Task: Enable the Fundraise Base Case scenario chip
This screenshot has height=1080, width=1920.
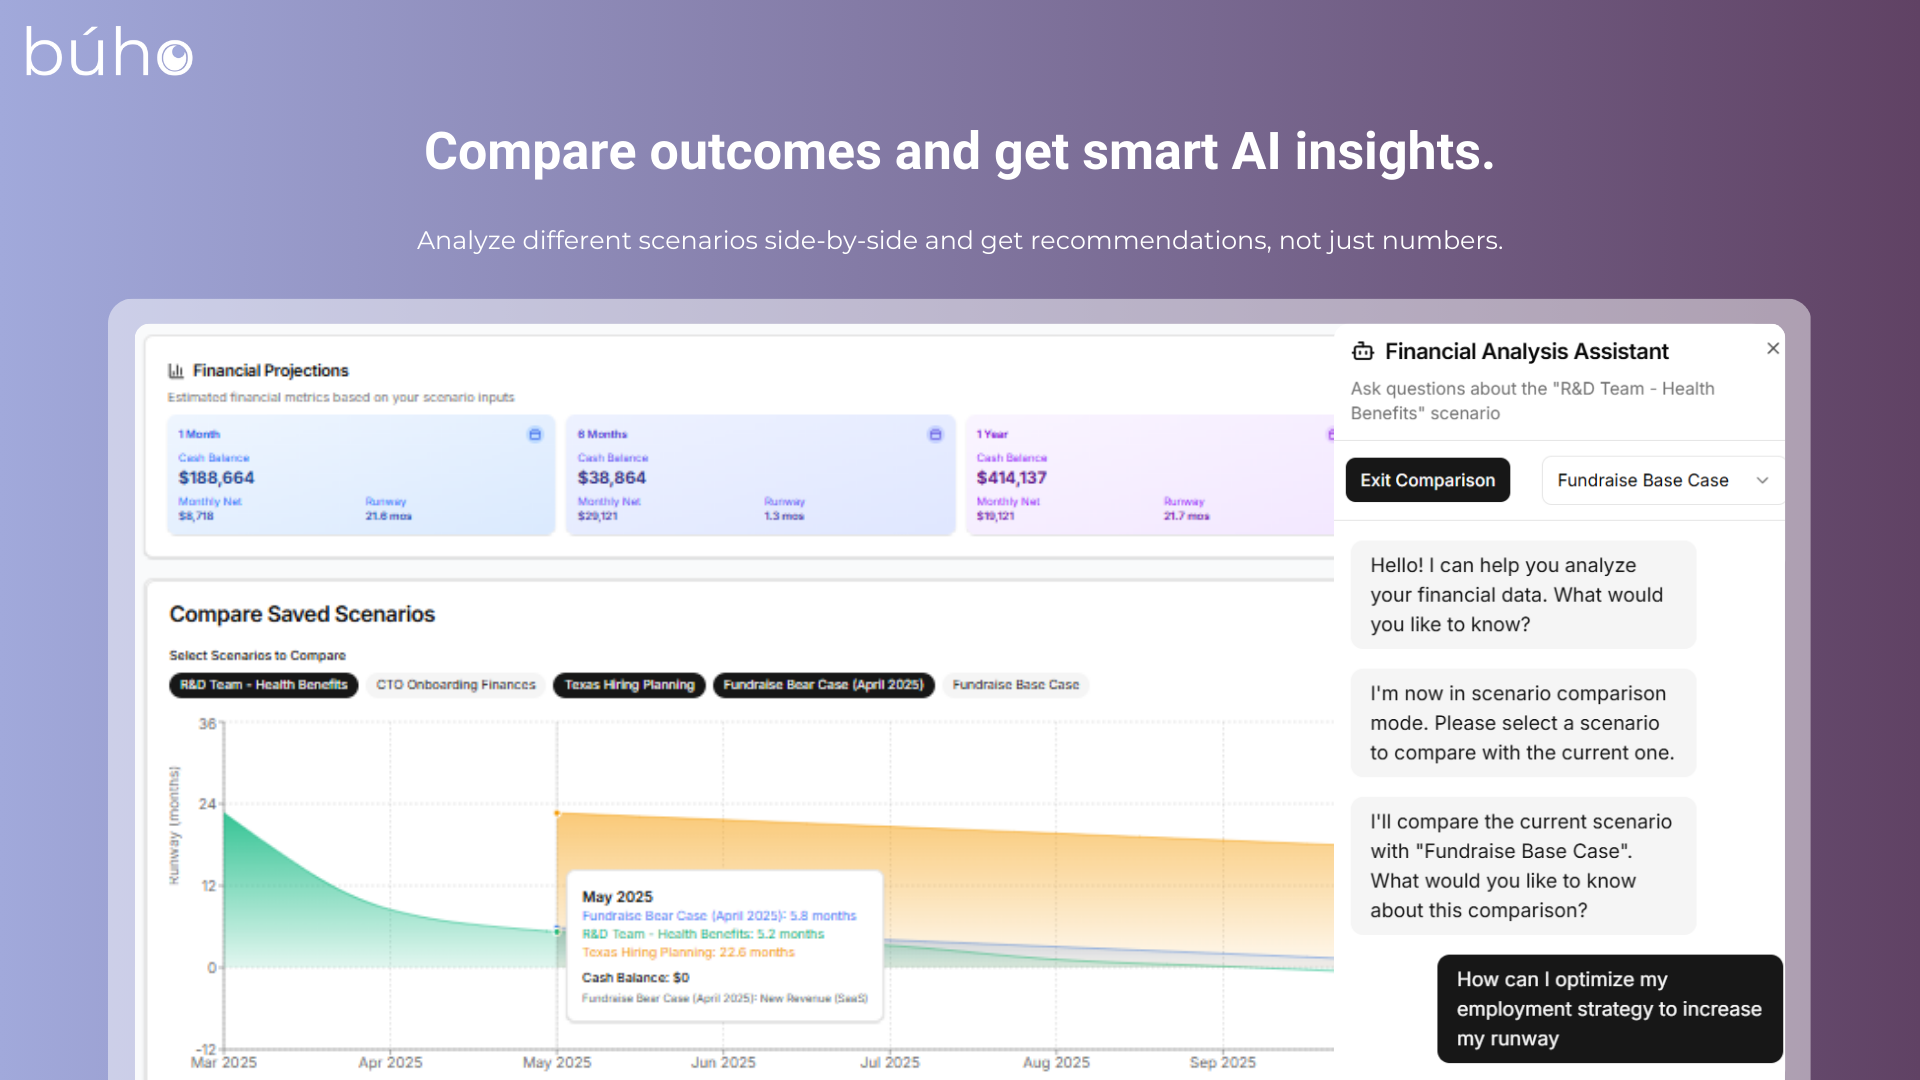Action: click(1015, 685)
